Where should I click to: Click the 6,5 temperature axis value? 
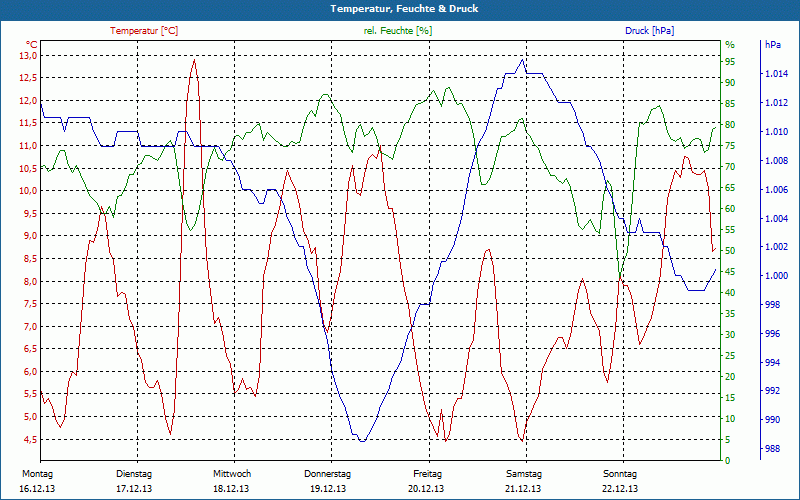pos(31,349)
